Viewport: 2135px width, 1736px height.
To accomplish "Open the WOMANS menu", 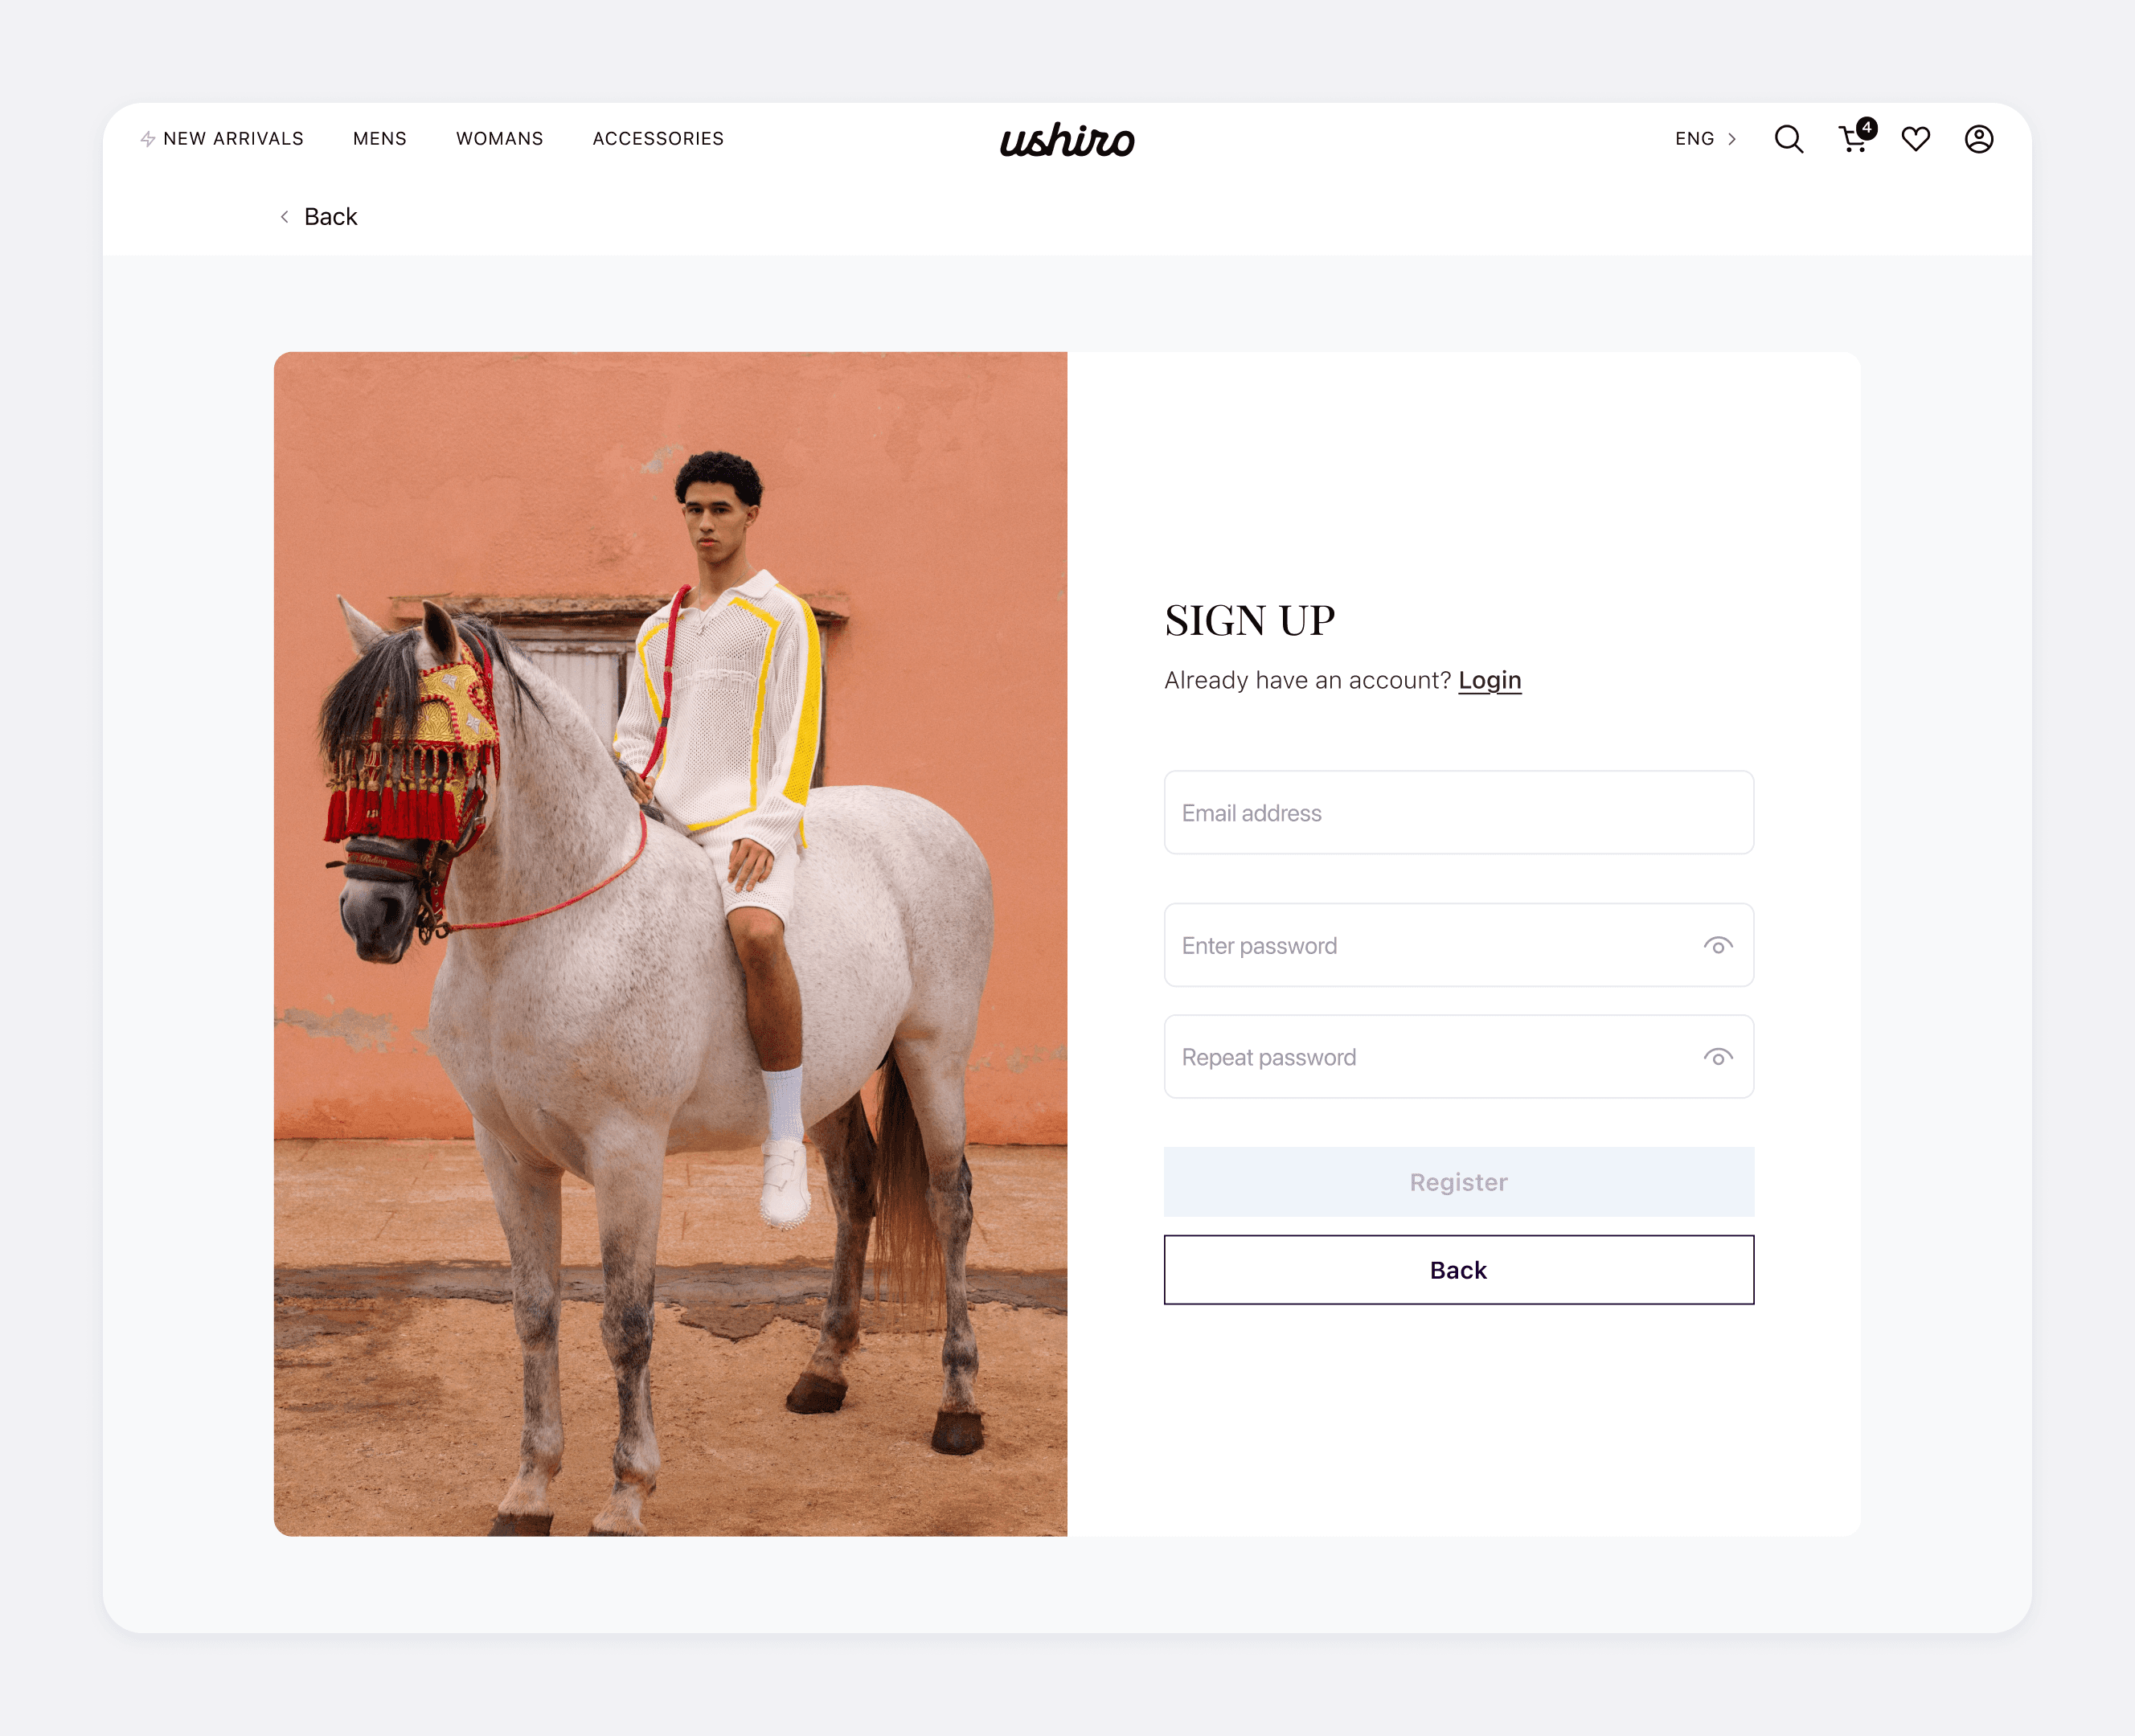I will tap(500, 139).
